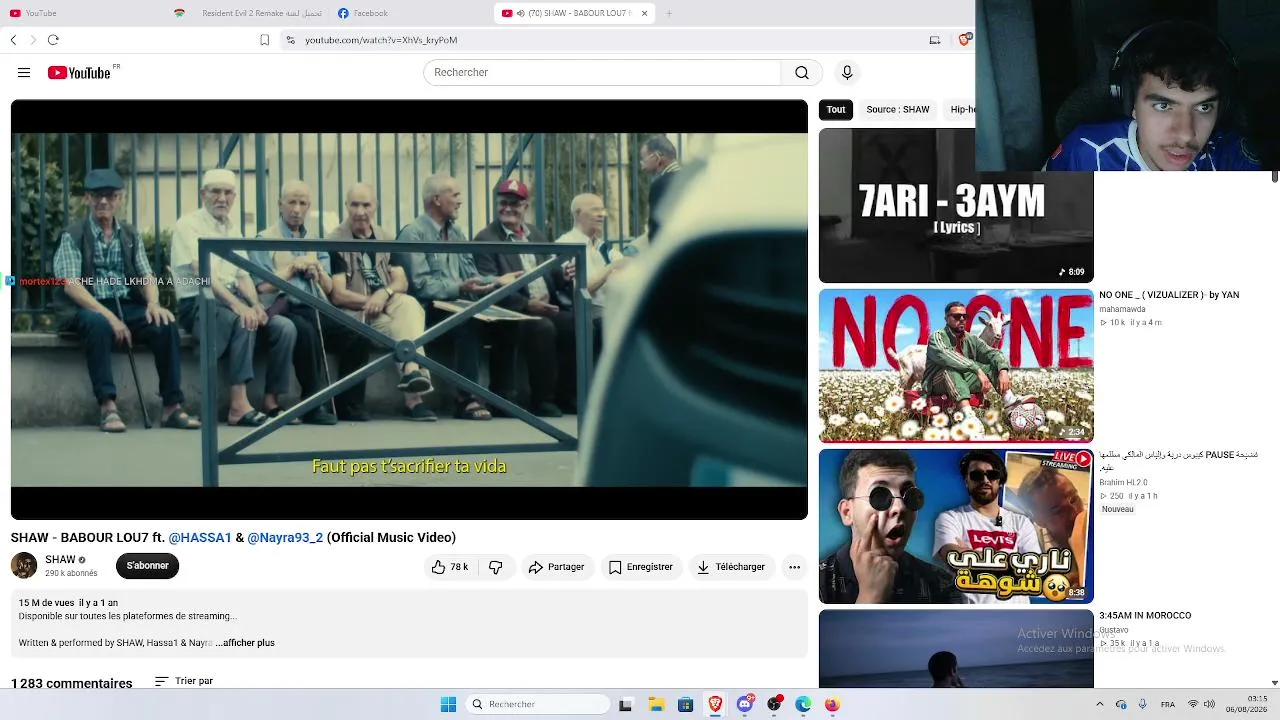Start voice search with the microphone
Screen dimensions: 1280x720
coord(847,73)
